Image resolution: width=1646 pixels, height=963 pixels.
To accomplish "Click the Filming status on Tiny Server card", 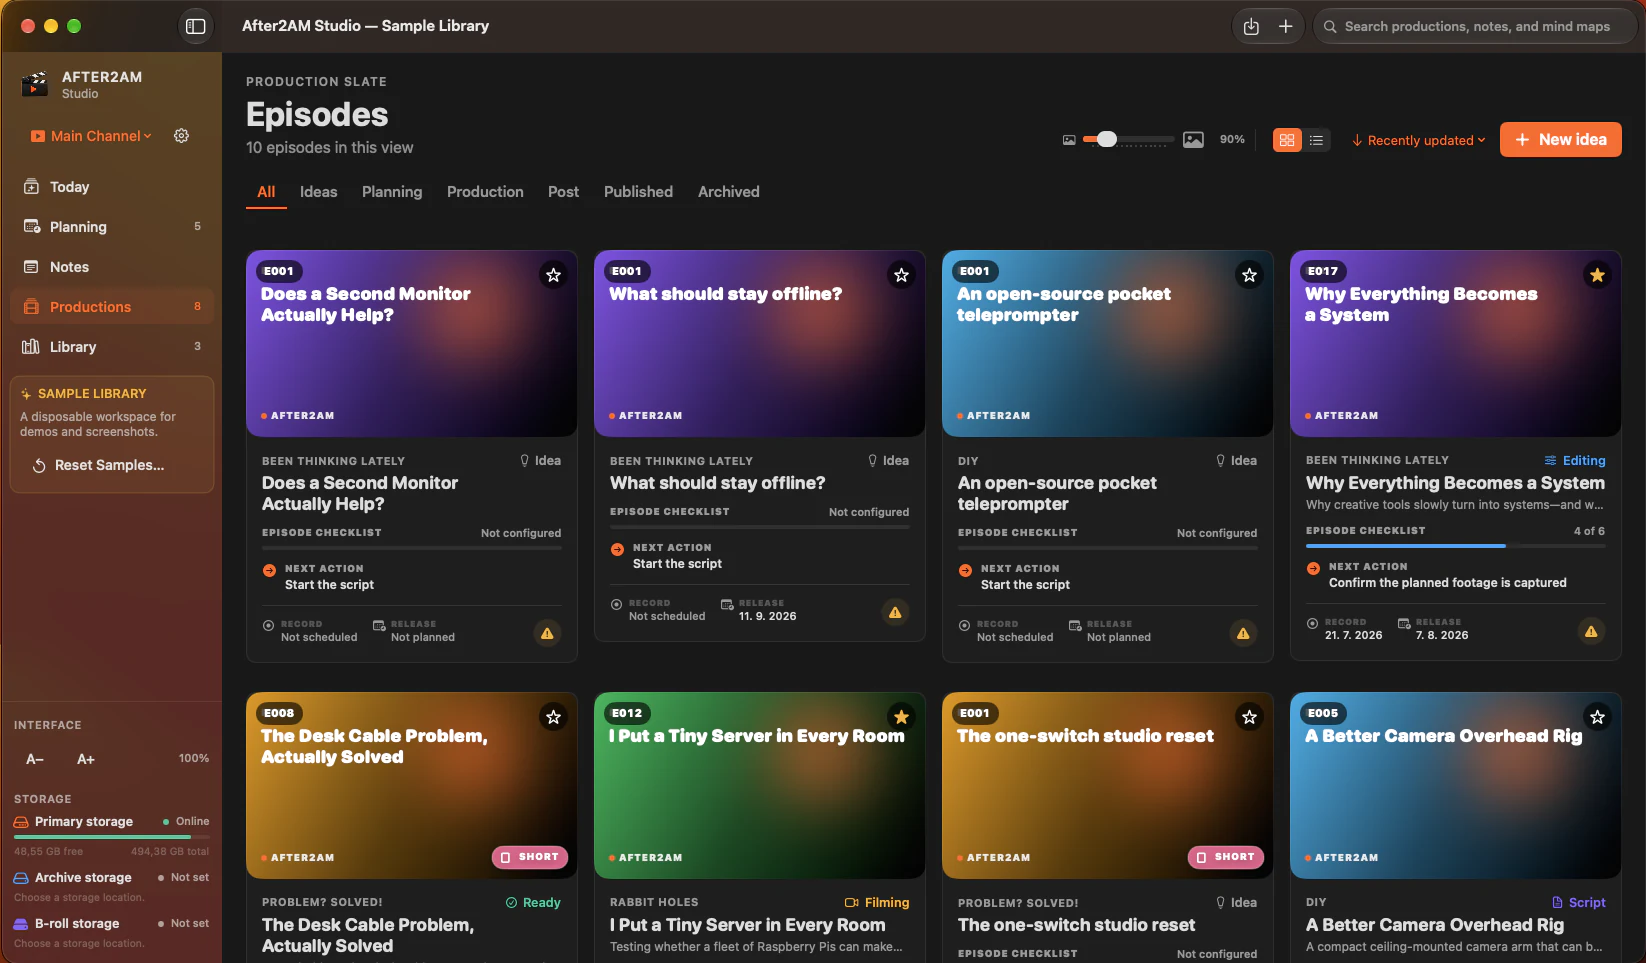I will coord(877,903).
